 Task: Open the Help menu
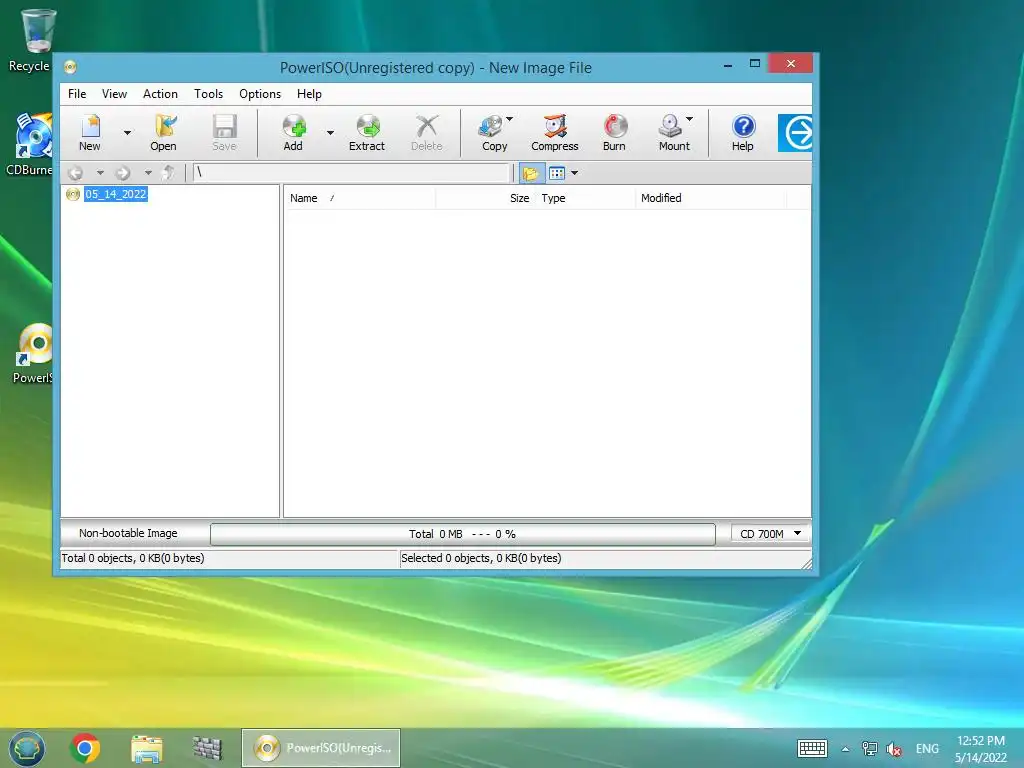[x=309, y=94]
